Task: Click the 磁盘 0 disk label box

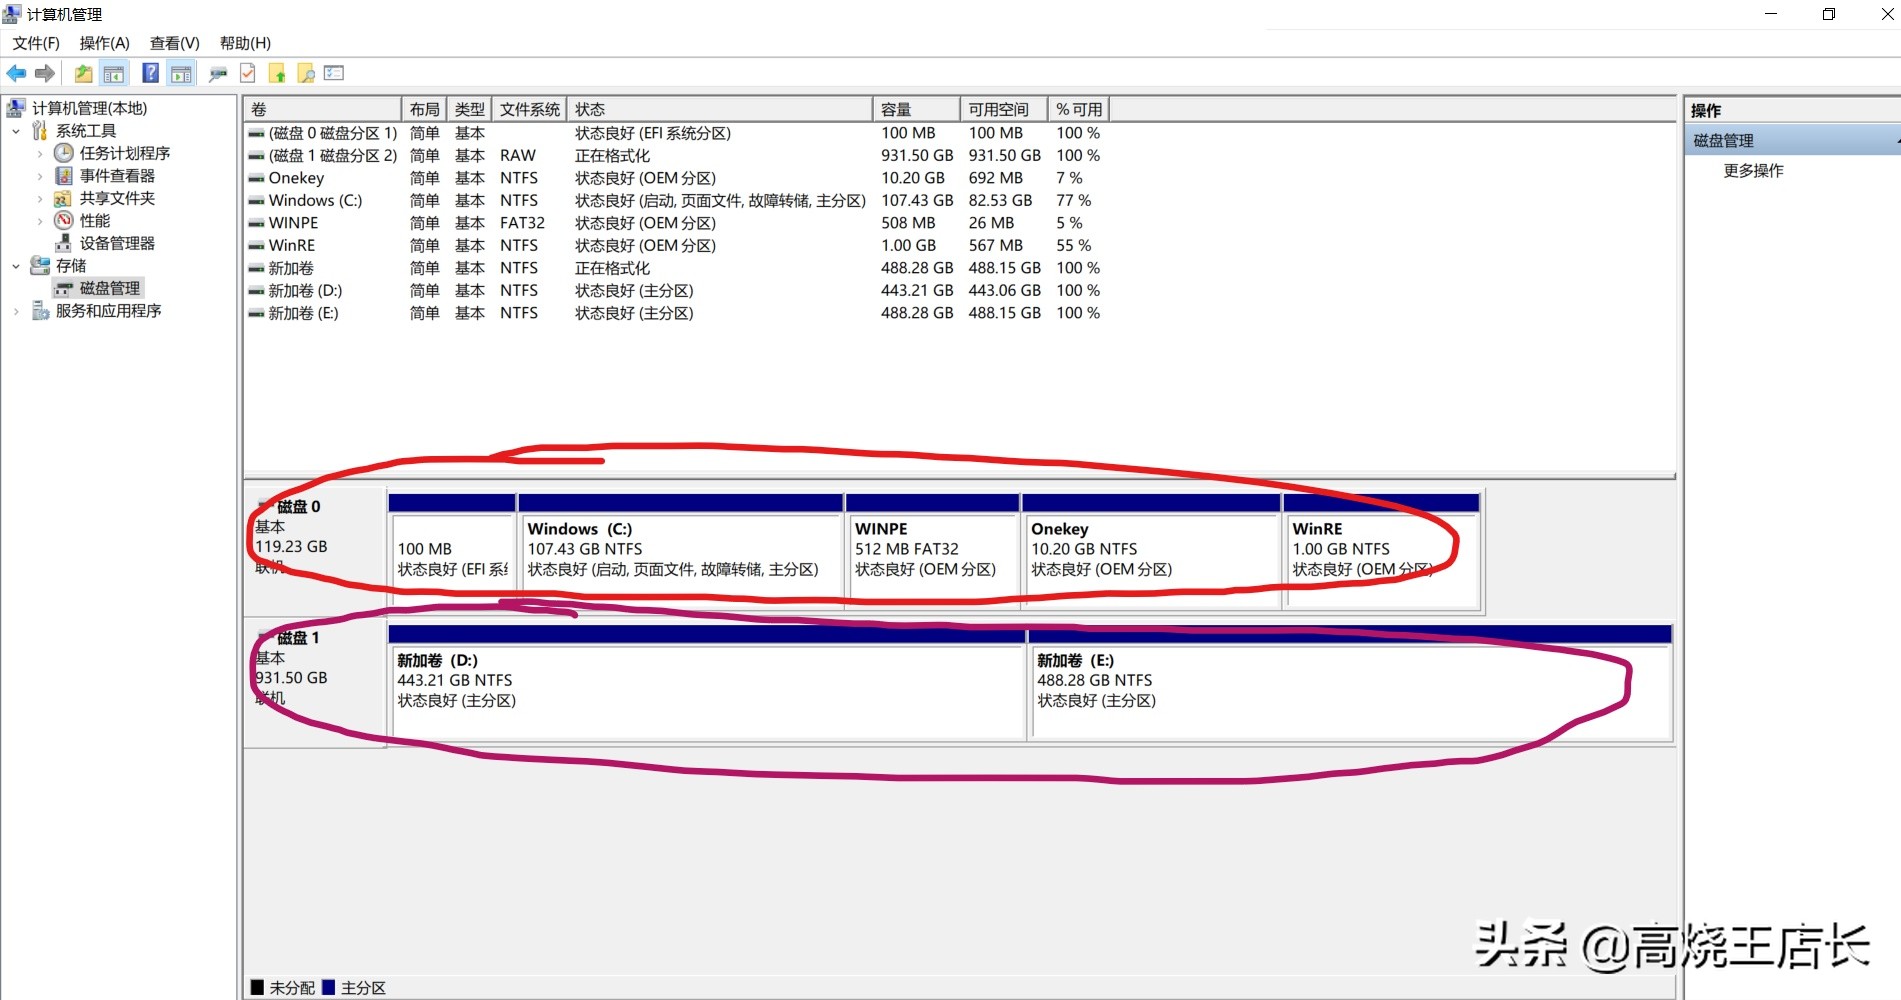Action: click(315, 550)
